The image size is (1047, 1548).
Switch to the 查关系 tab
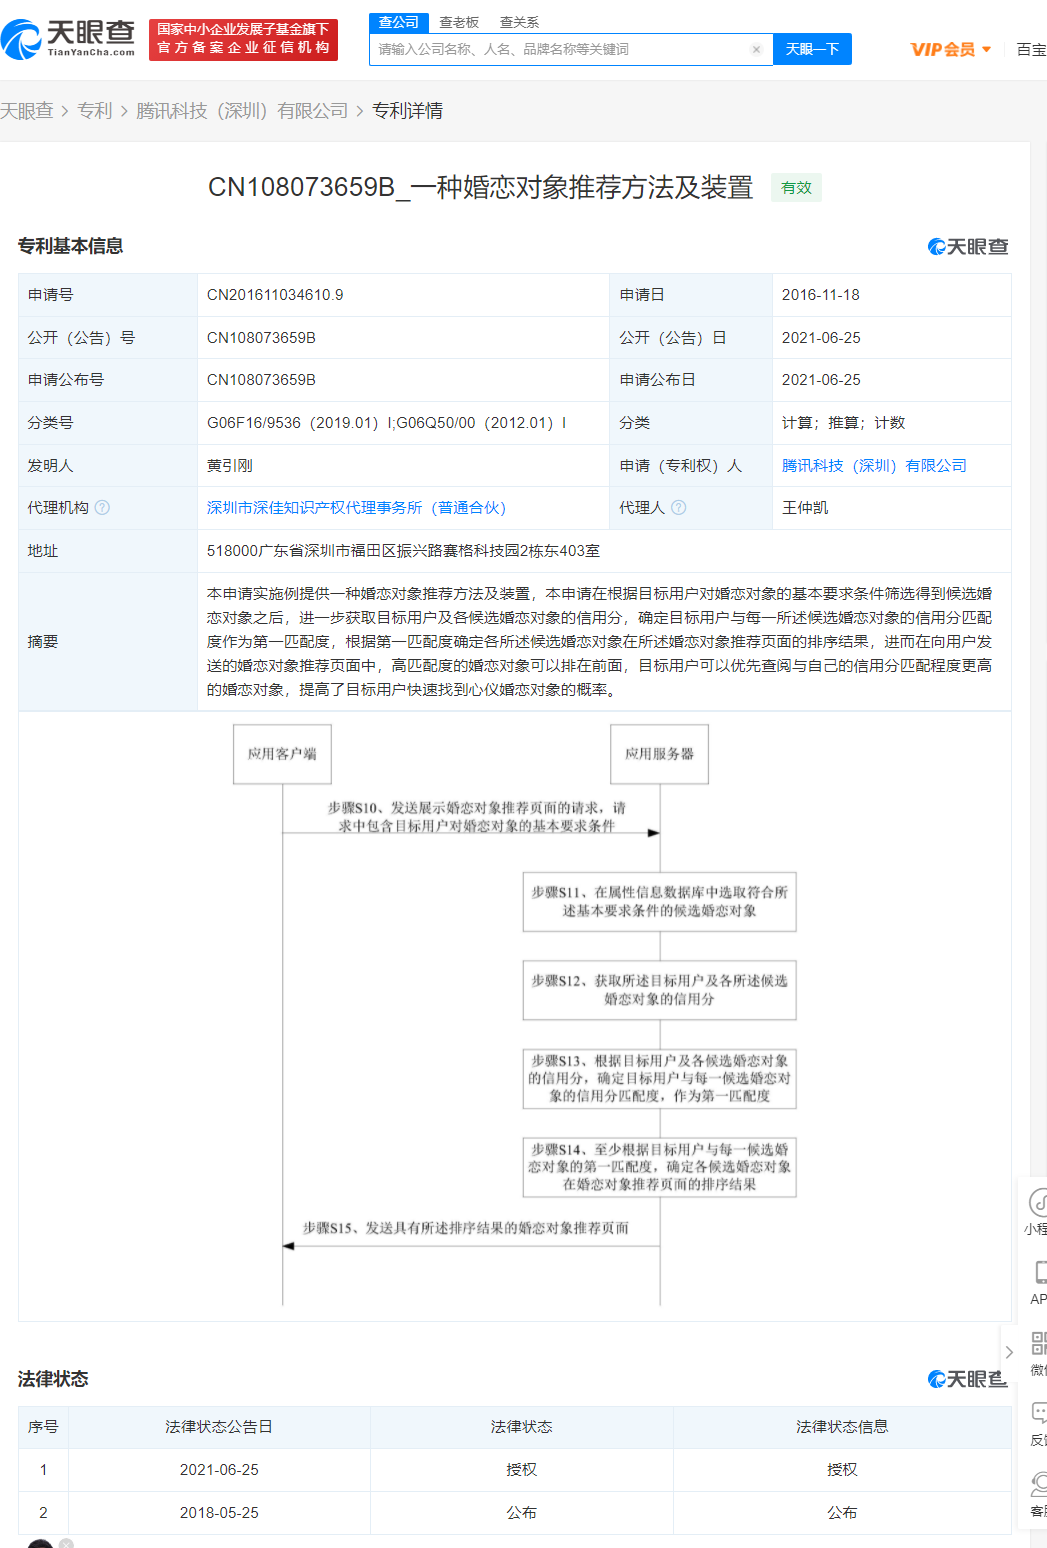pos(518,20)
